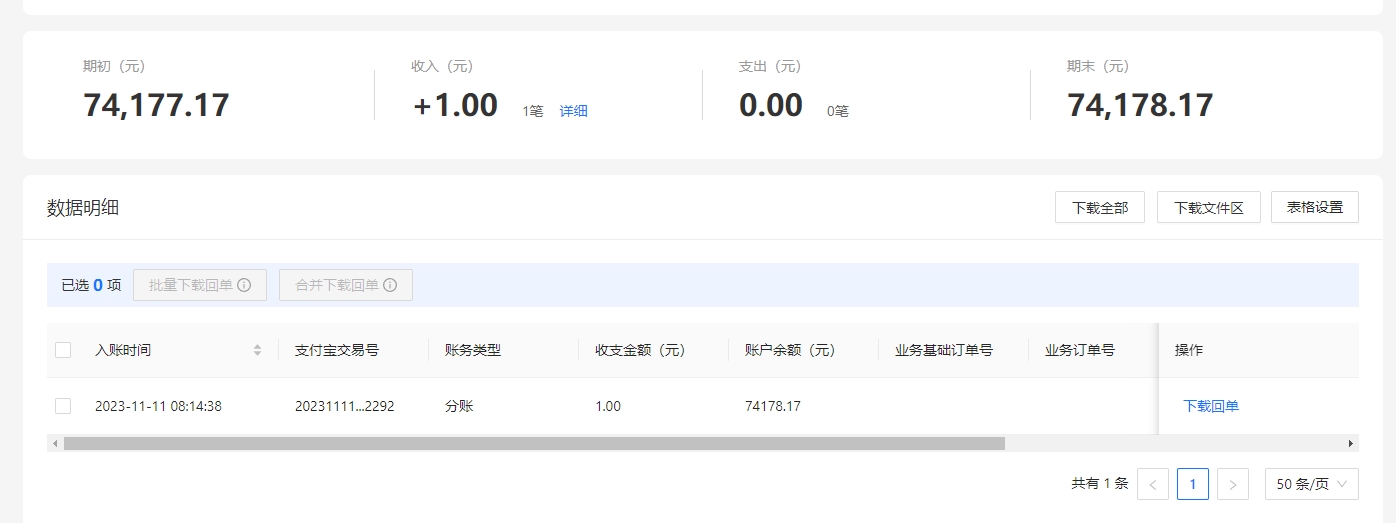Click info icon beside 批量下载回单

click(244, 285)
